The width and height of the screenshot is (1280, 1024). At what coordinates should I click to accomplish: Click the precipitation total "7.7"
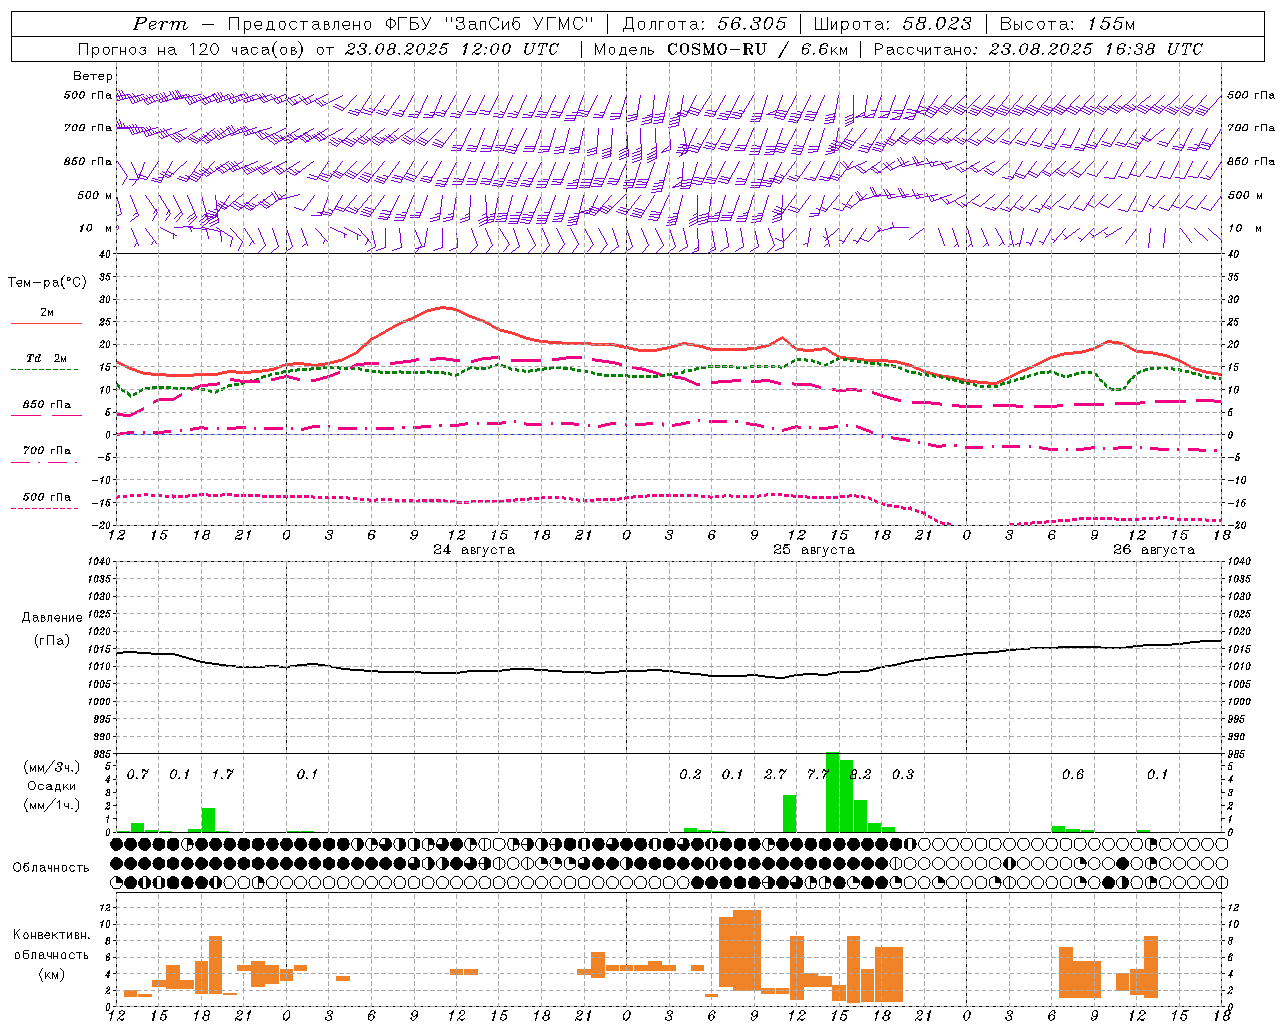pos(818,775)
